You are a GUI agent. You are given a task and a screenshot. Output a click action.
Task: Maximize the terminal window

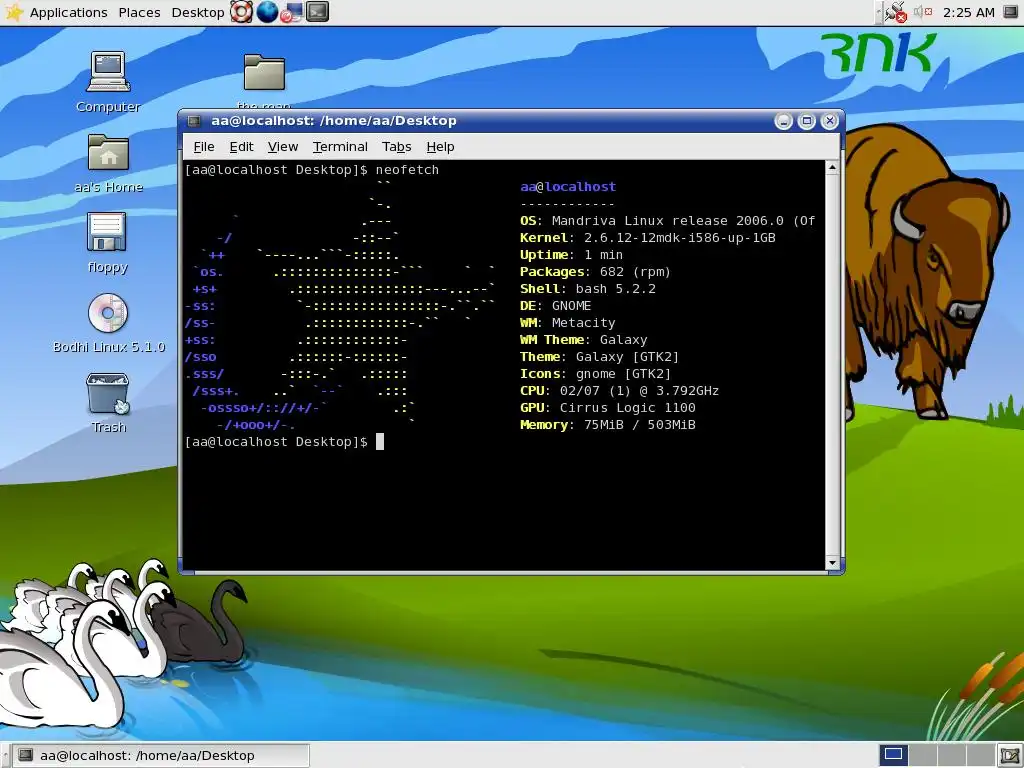tap(807, 121)
